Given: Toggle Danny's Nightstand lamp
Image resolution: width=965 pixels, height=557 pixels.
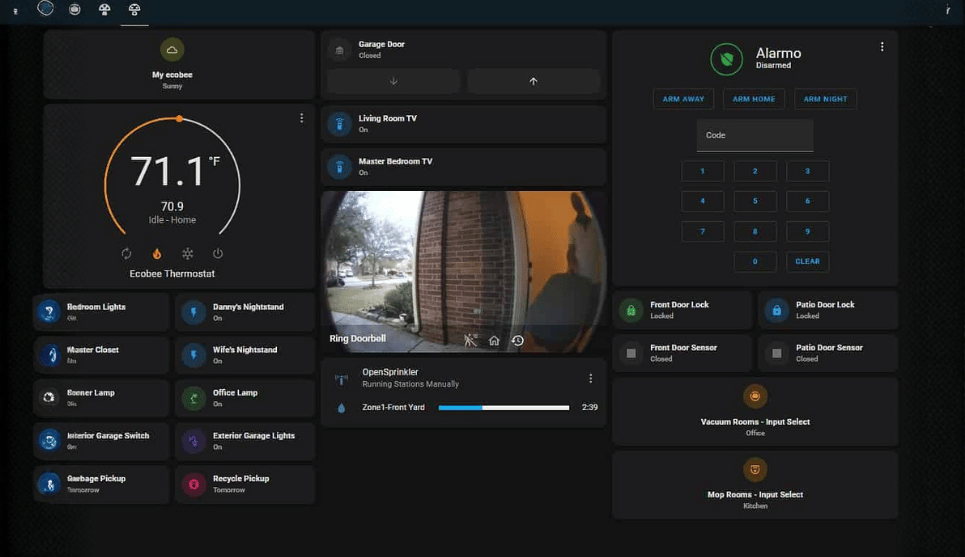Looking at the screenshot, I should [194, 311].
